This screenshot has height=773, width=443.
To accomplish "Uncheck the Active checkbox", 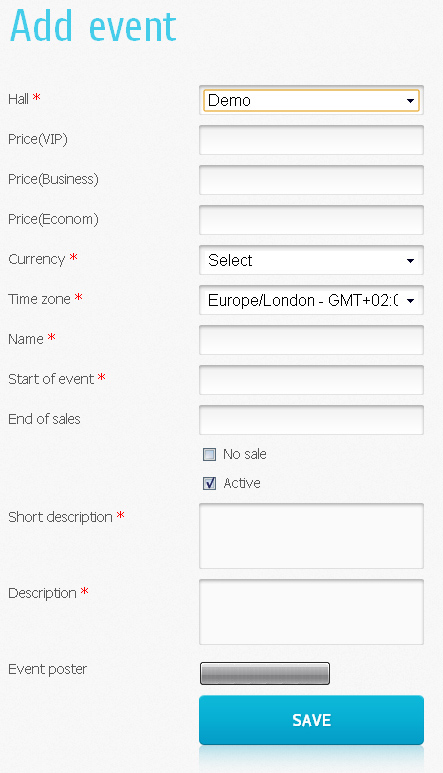I will (x=209, y=483).
